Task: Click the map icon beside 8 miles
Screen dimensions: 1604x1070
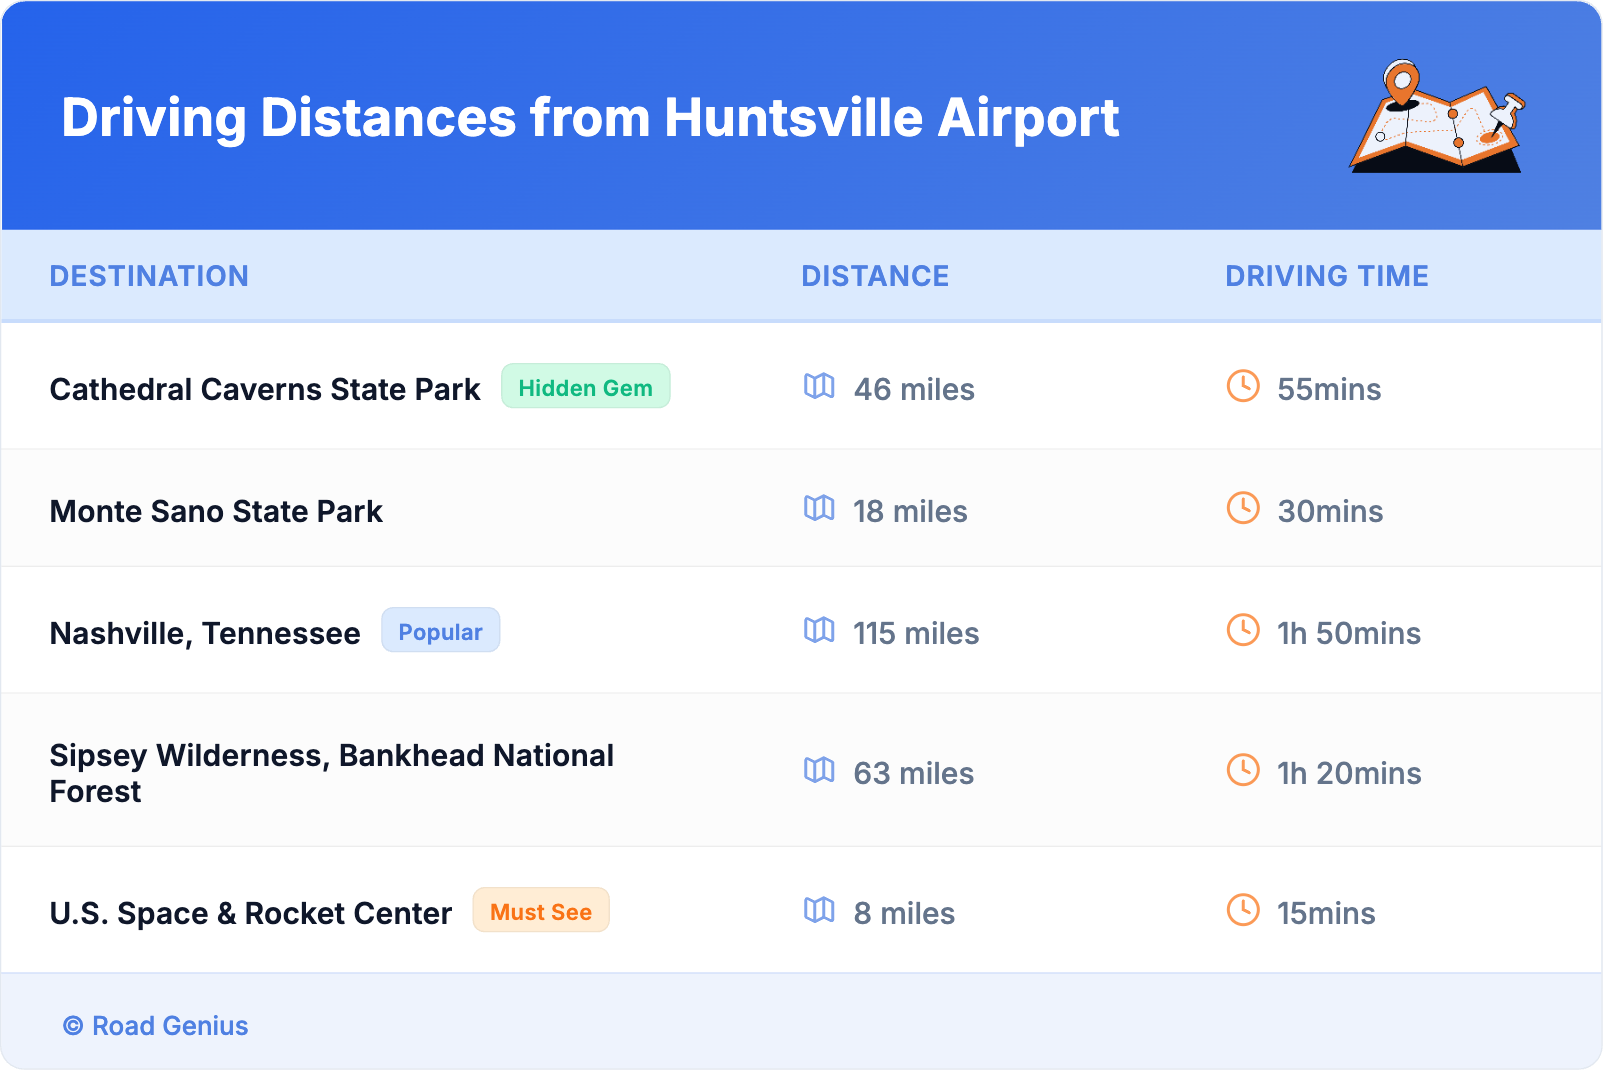Action: click(x=819, y=910)
